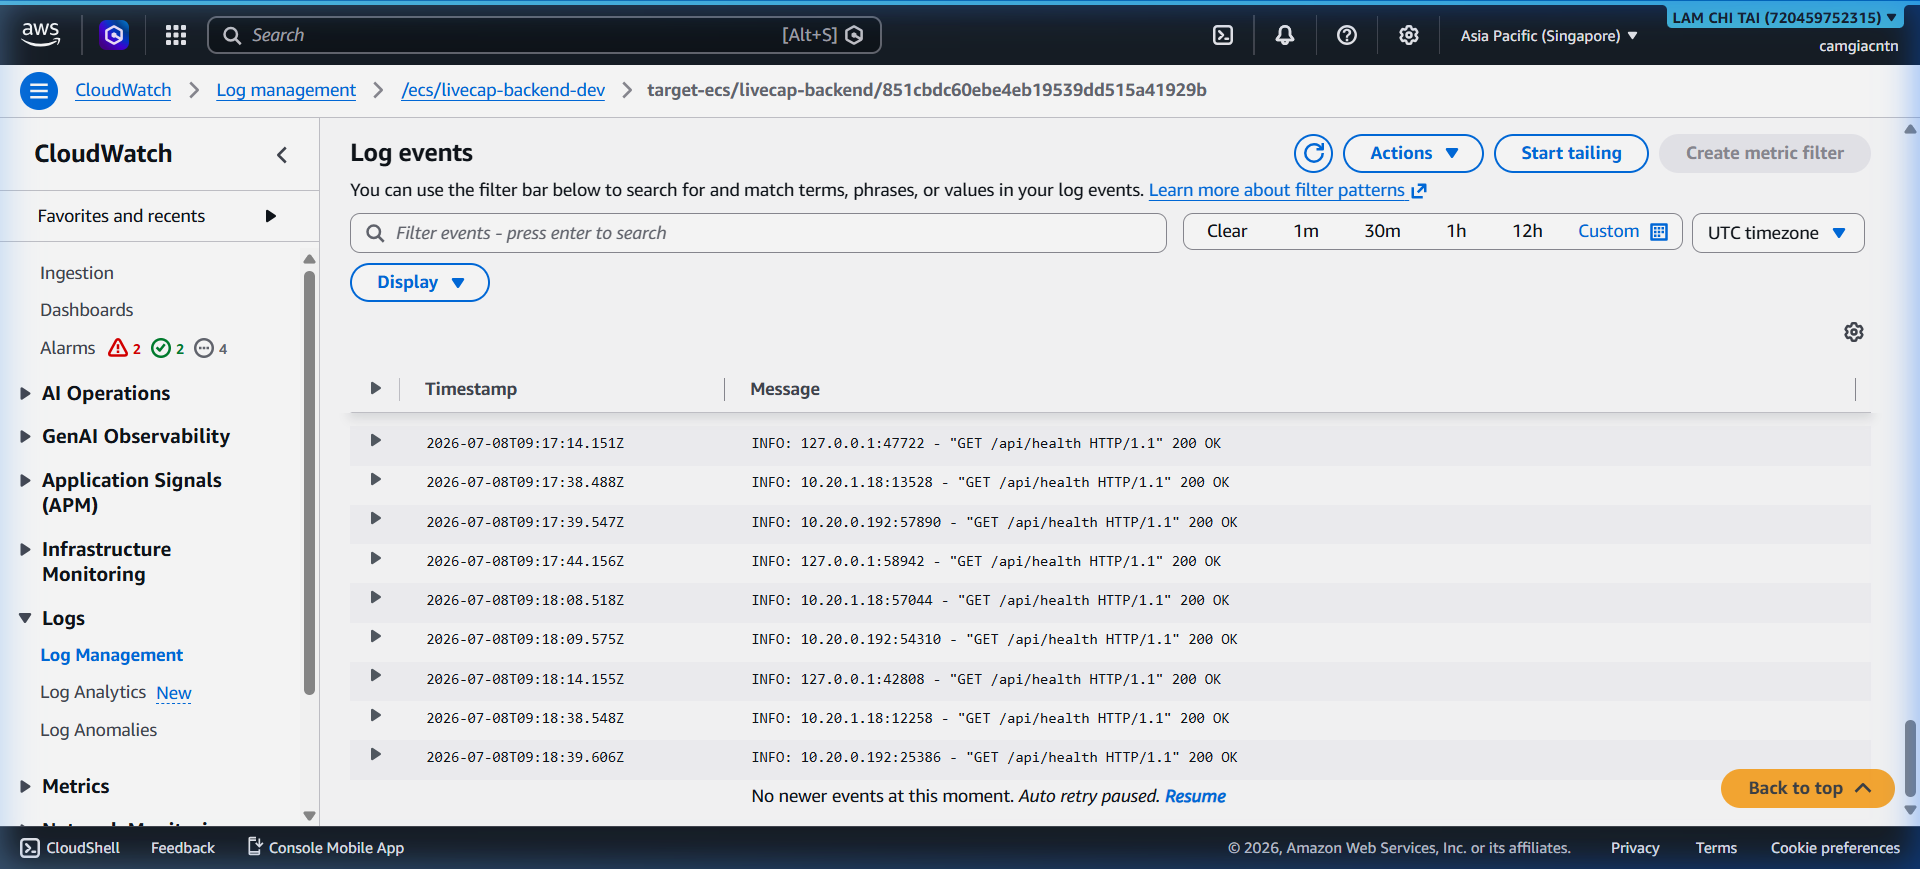Image resolution: width=1920 pixels, height=869 pixels.
Task: Open the services grid menu icon
Action: (x=176, y=35)
